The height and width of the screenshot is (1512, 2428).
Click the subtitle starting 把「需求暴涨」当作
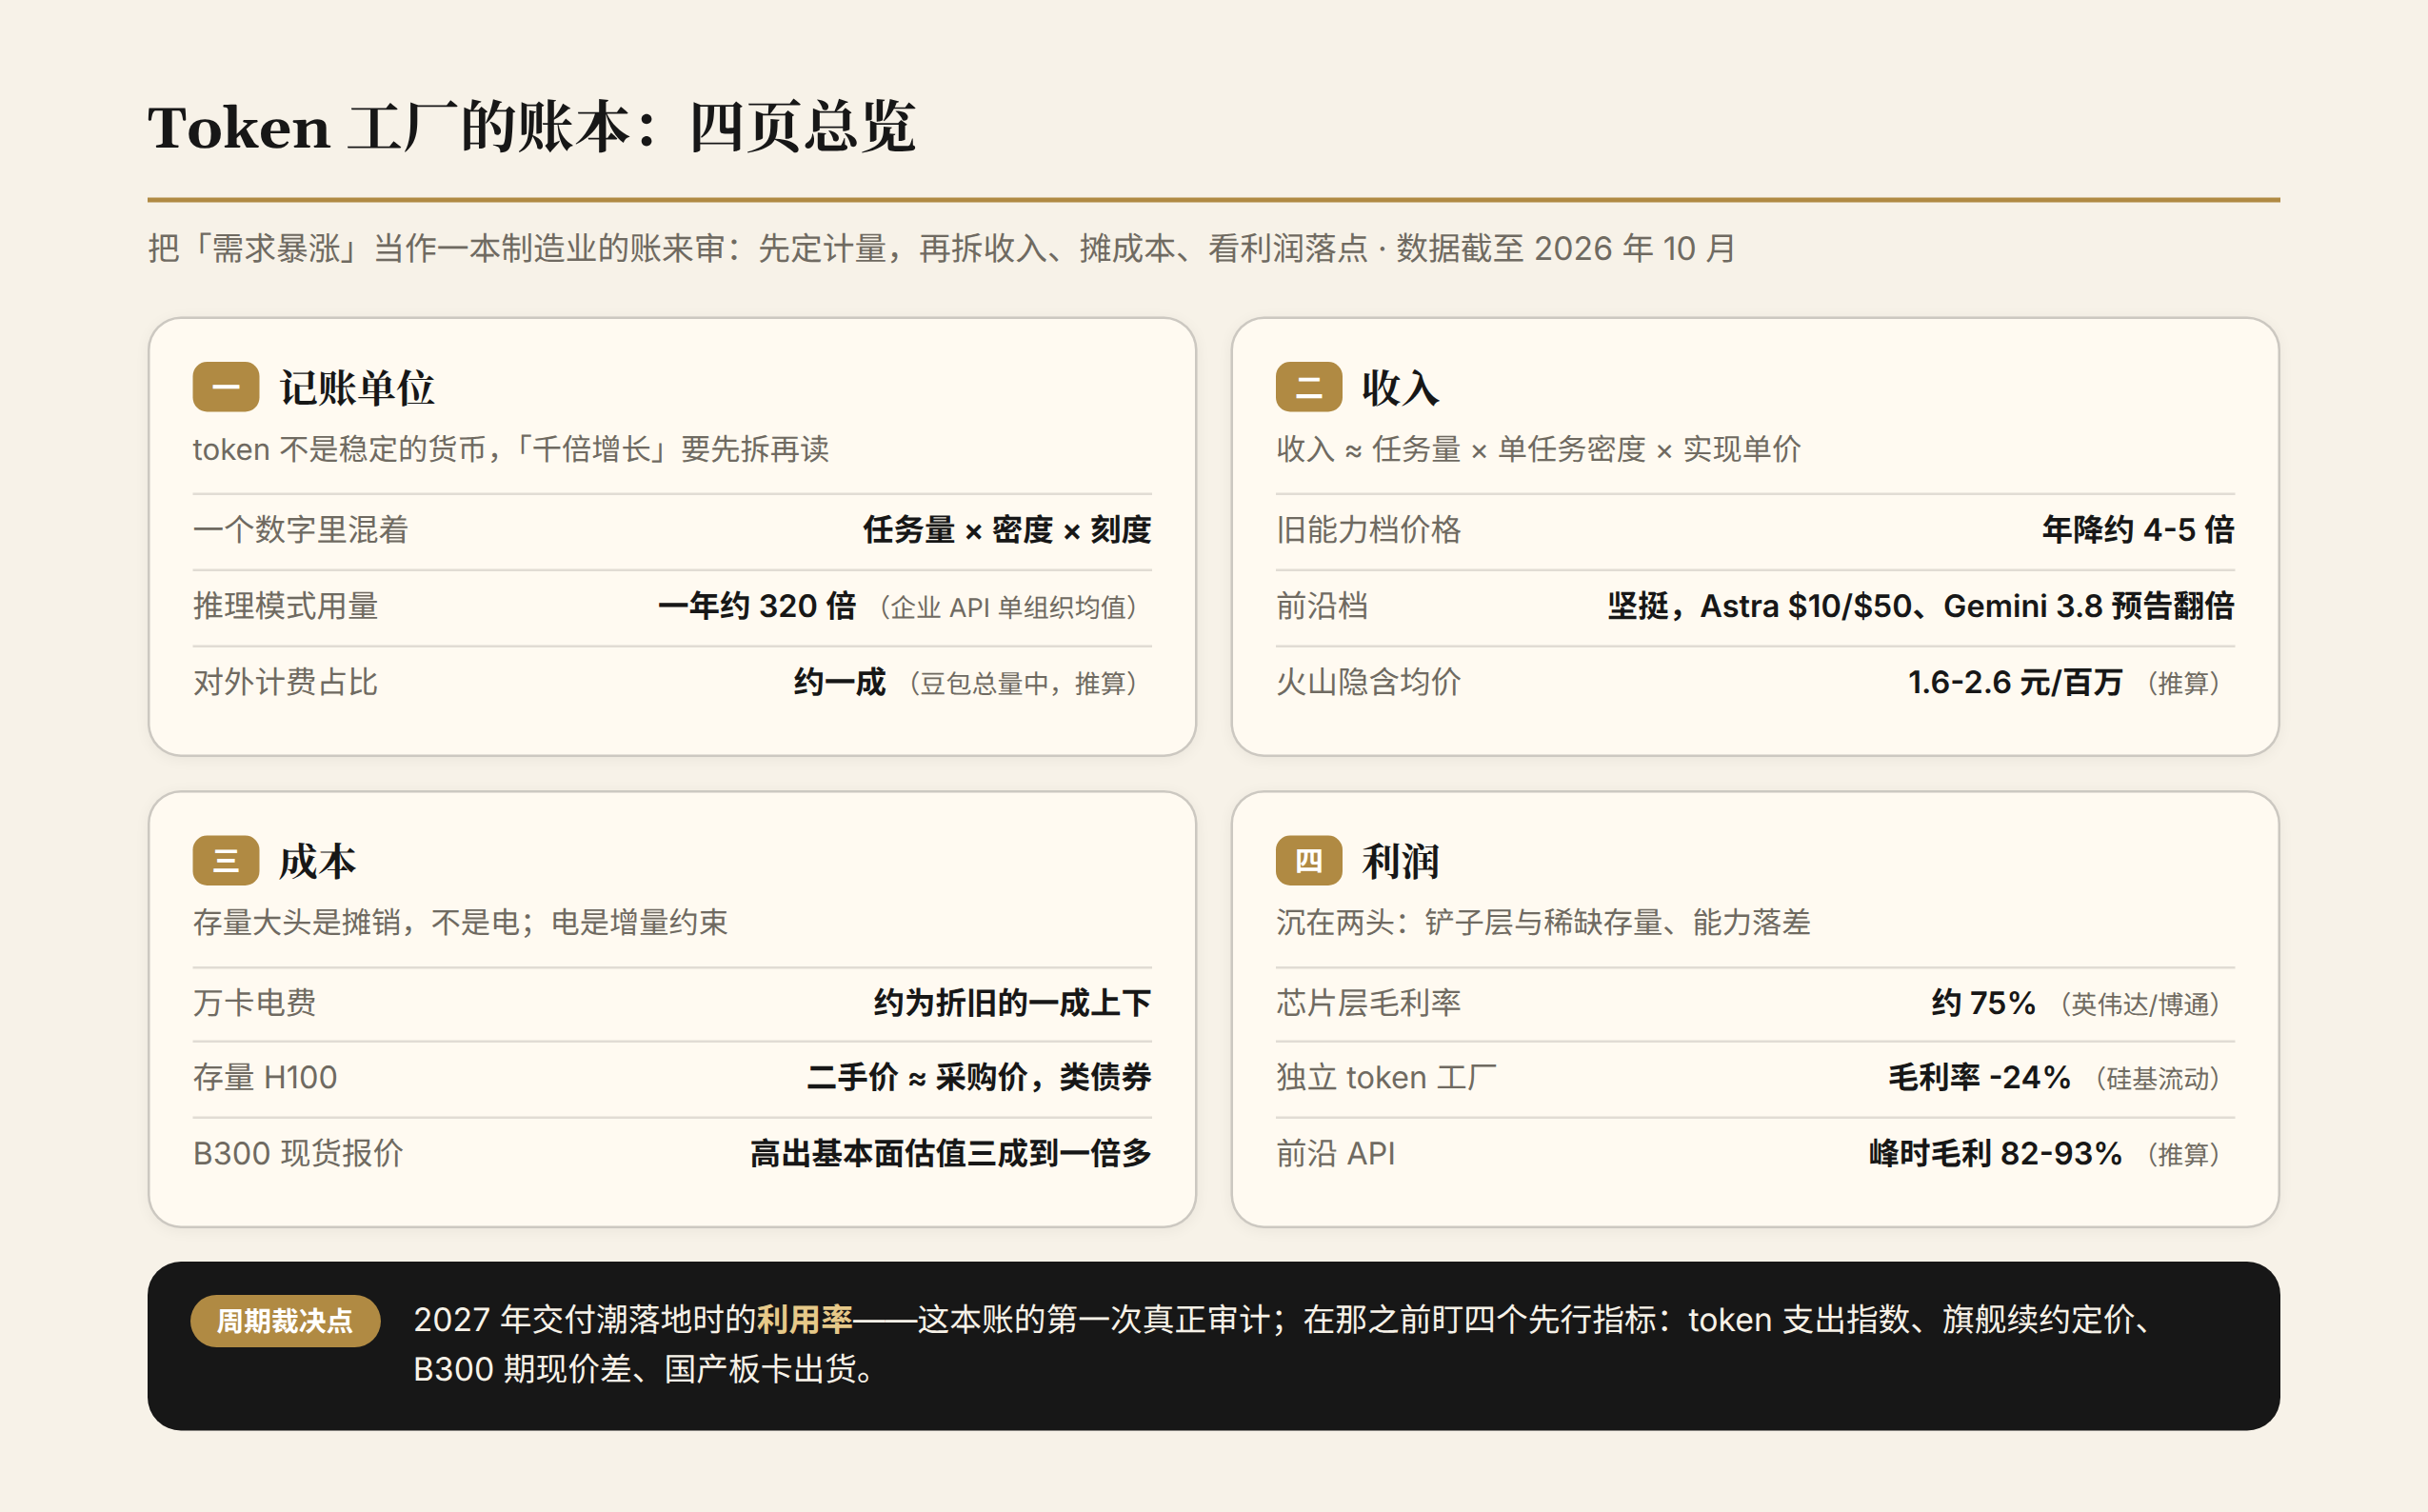pyautogui.click(x=942, y=248)
